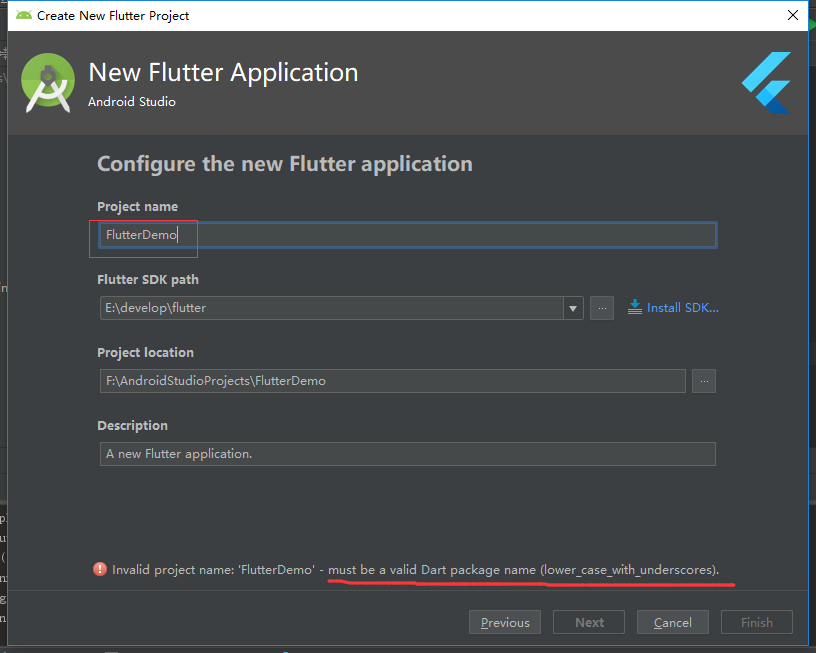
Task: Expand the Flutter SDK path dropdown arrow
Action: (x=573, y=308)
